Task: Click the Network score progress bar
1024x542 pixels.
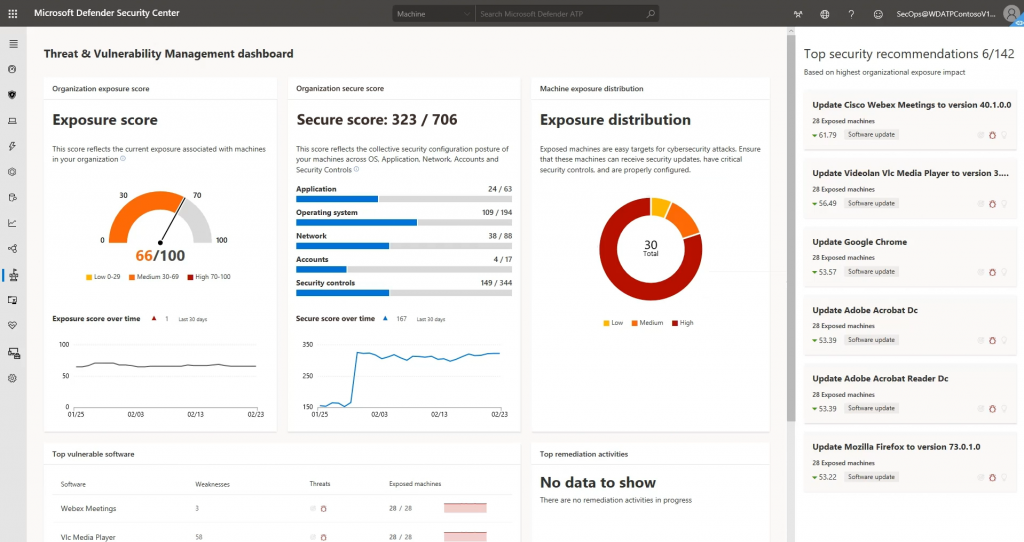Action: [x=404, y=246]
